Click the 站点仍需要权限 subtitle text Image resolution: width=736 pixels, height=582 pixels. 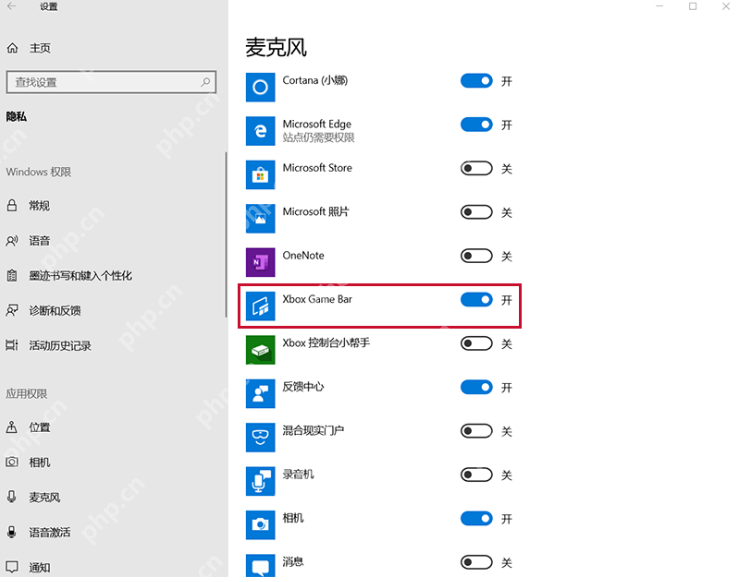click(x=318, y=138)
